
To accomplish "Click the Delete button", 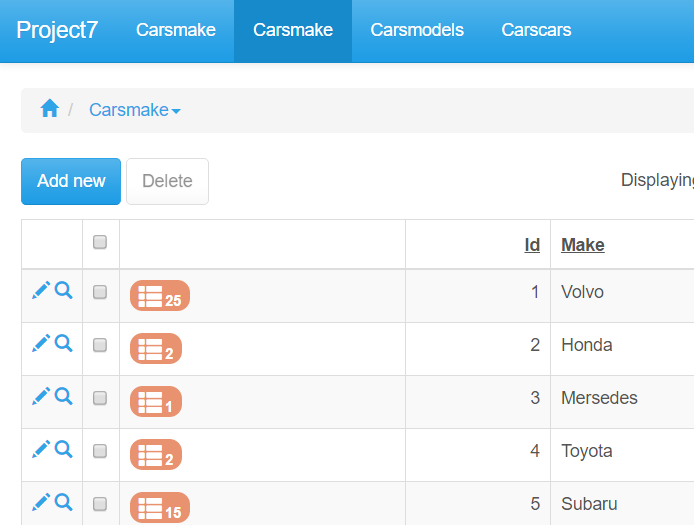I will tap(167, 181).
